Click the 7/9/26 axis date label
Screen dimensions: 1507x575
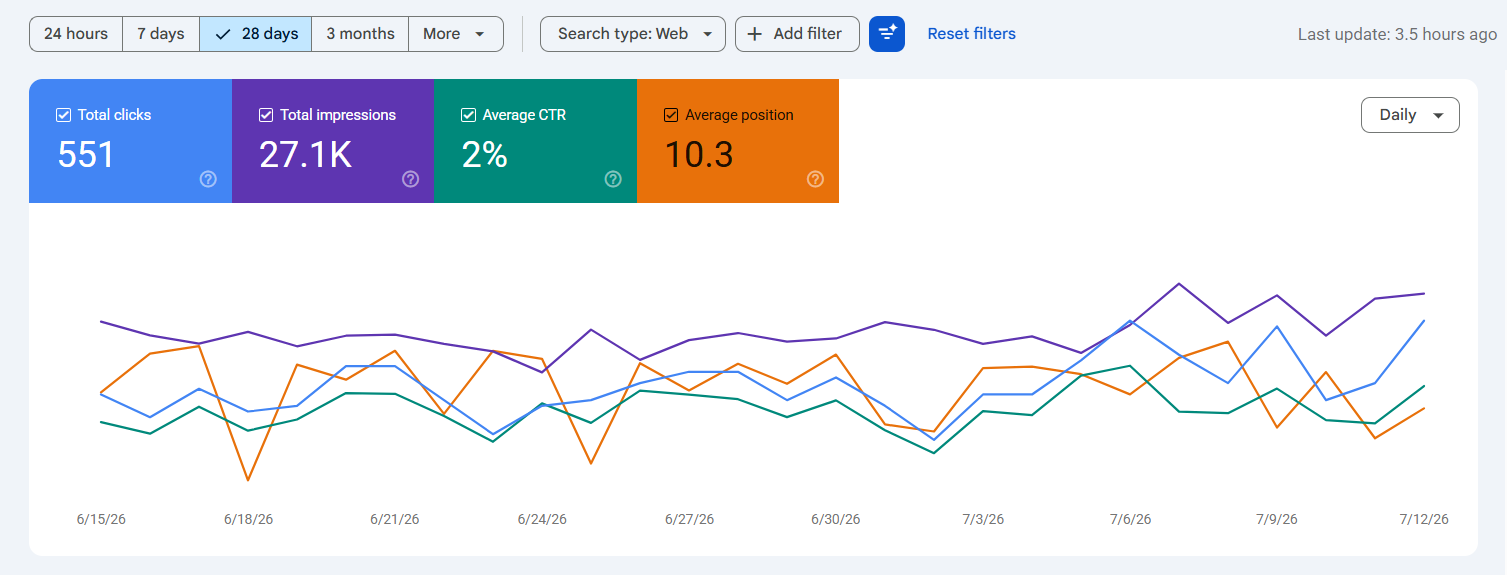click(1277, 520)
